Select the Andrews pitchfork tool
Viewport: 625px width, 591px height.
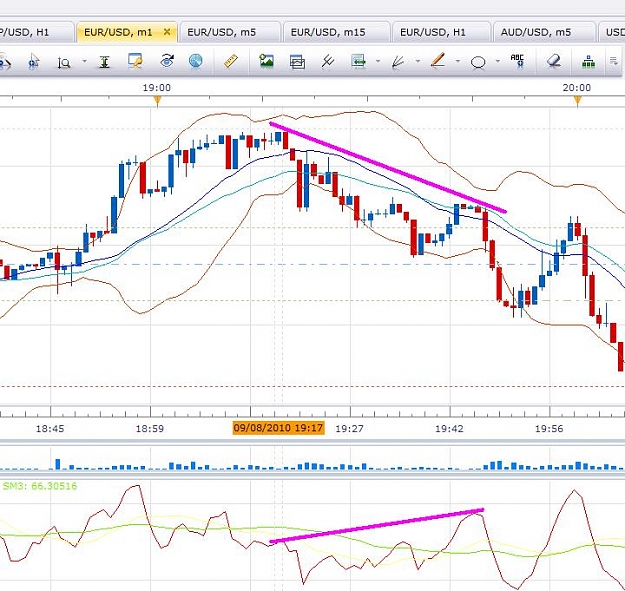pyautogui.click(x=328, y=61)
